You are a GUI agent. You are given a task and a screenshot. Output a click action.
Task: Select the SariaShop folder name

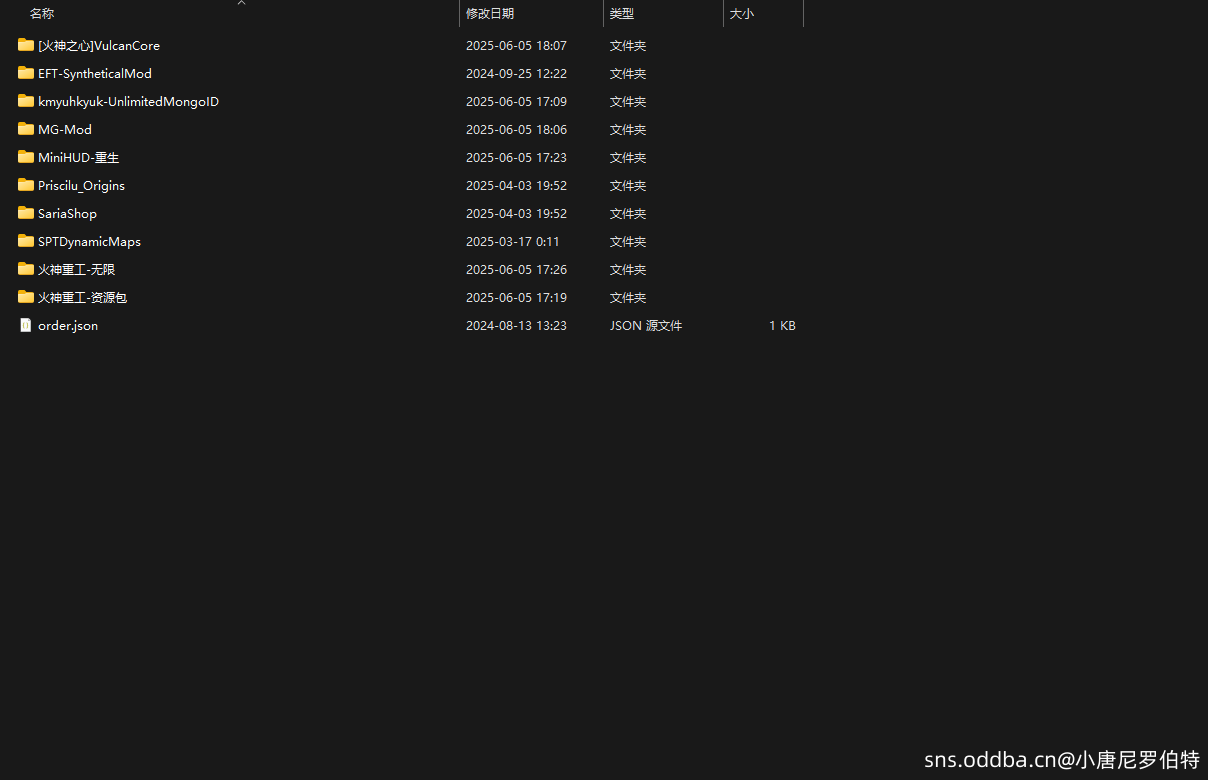coord(67,213)
